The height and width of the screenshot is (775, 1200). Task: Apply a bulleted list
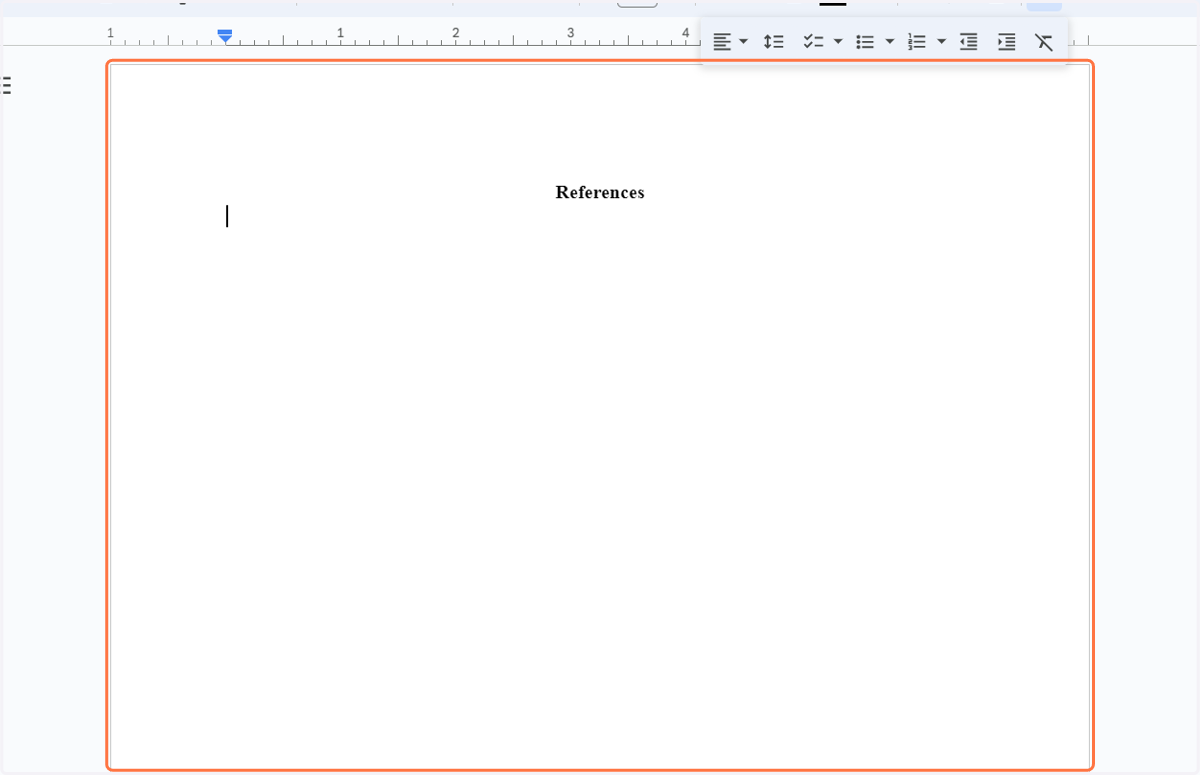(865, 42)
